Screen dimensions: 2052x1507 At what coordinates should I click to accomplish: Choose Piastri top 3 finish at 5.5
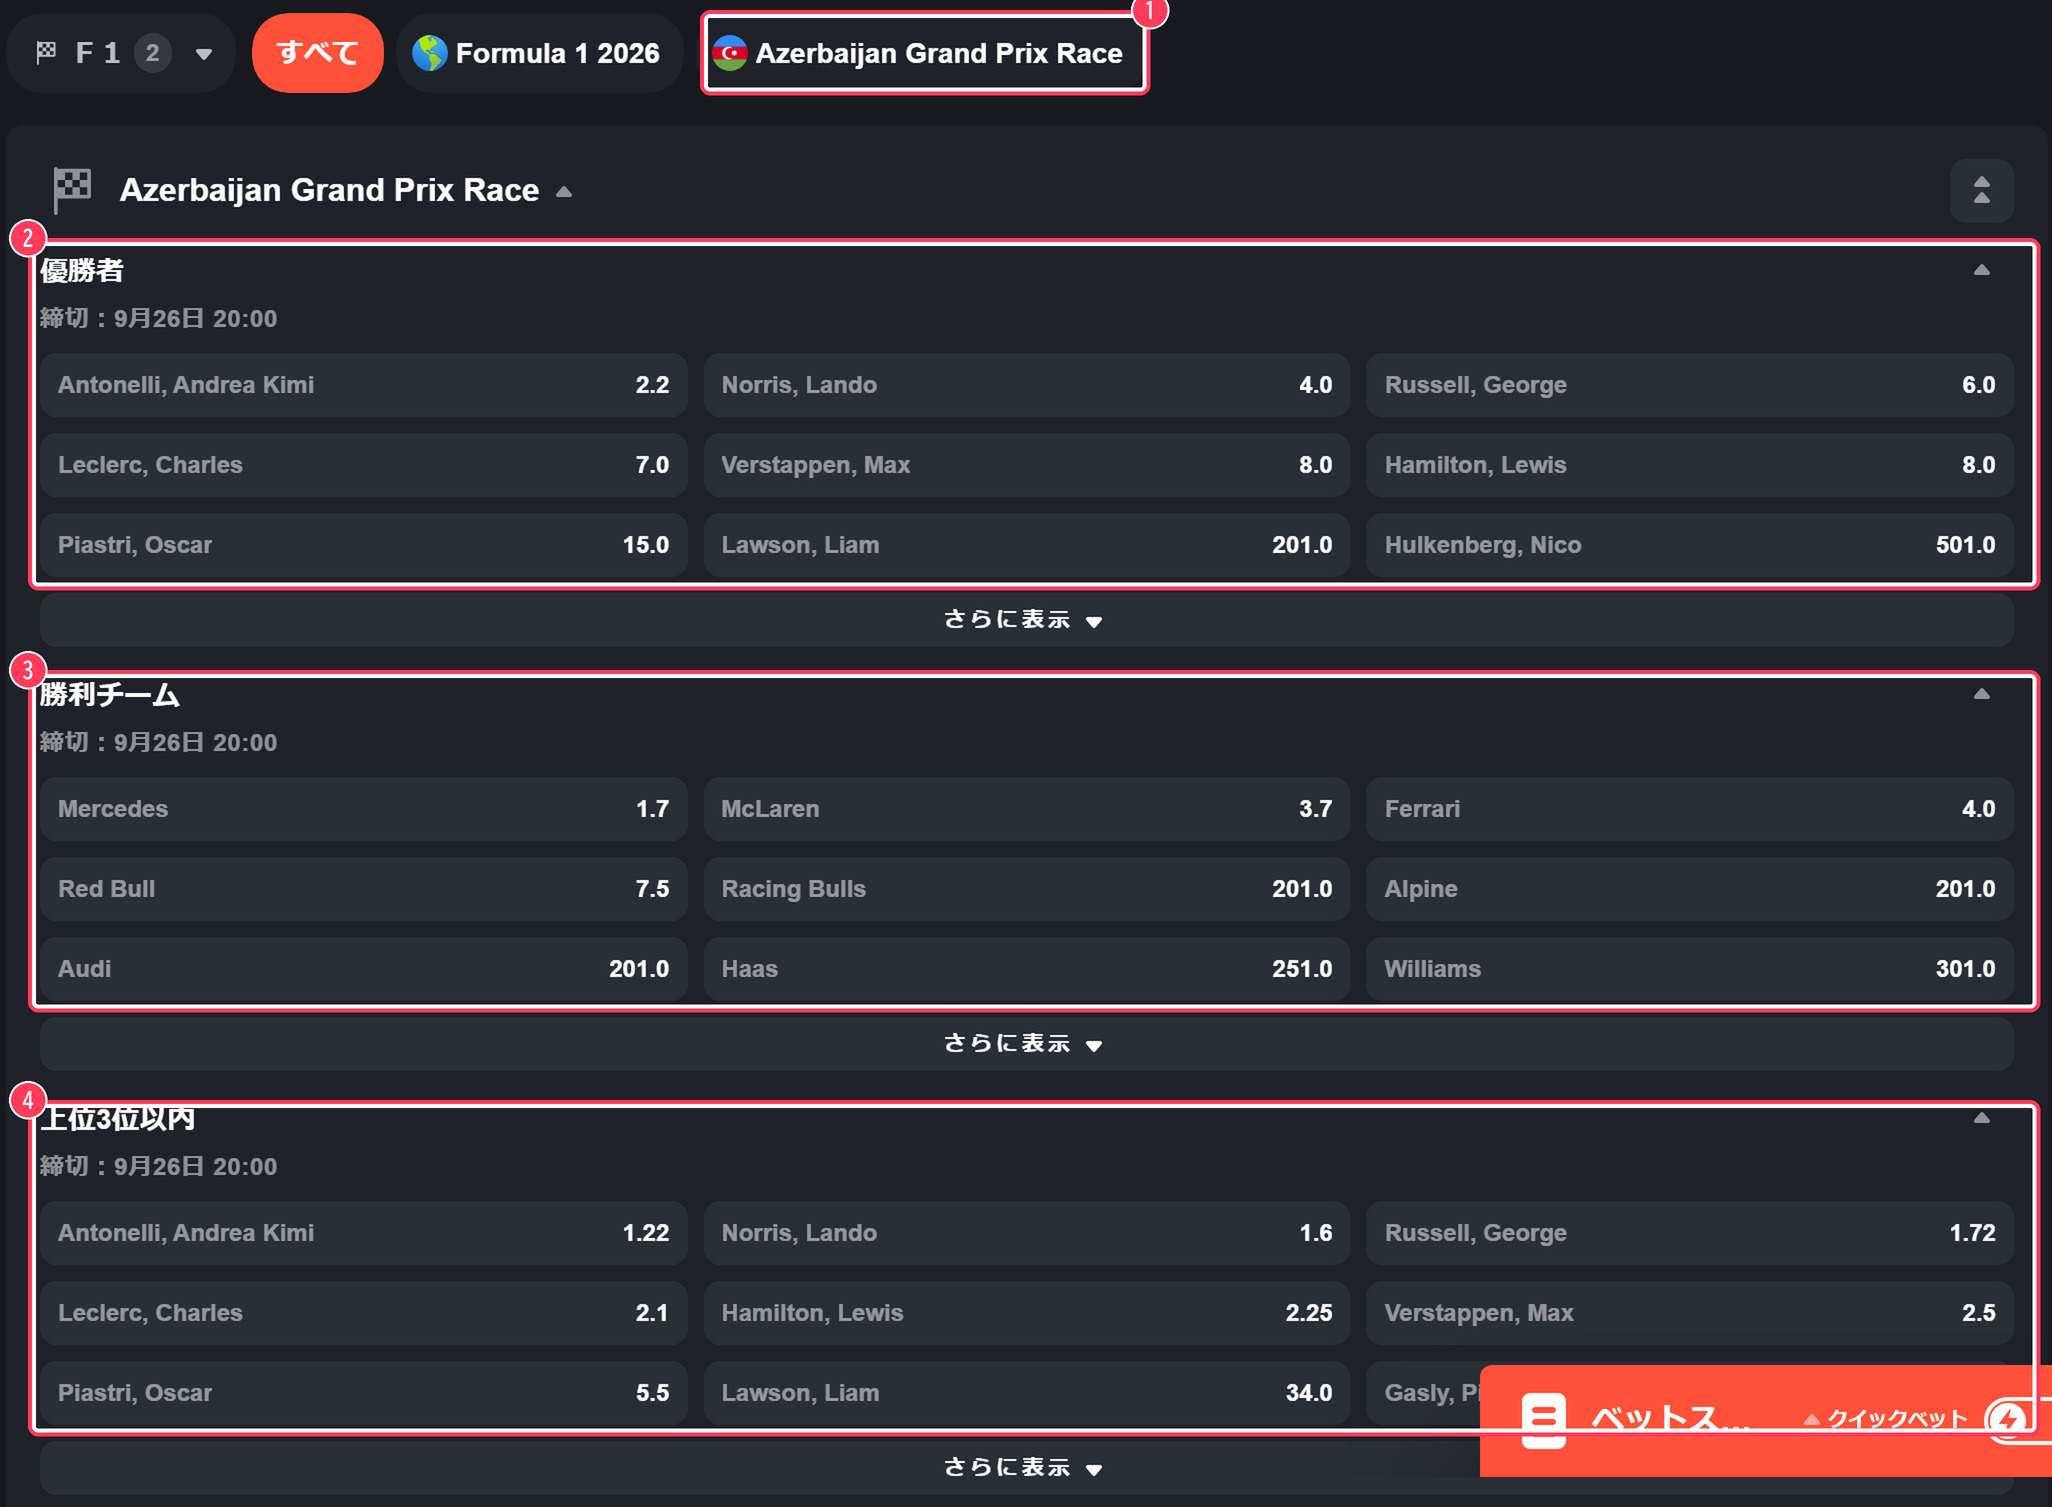364,1393
